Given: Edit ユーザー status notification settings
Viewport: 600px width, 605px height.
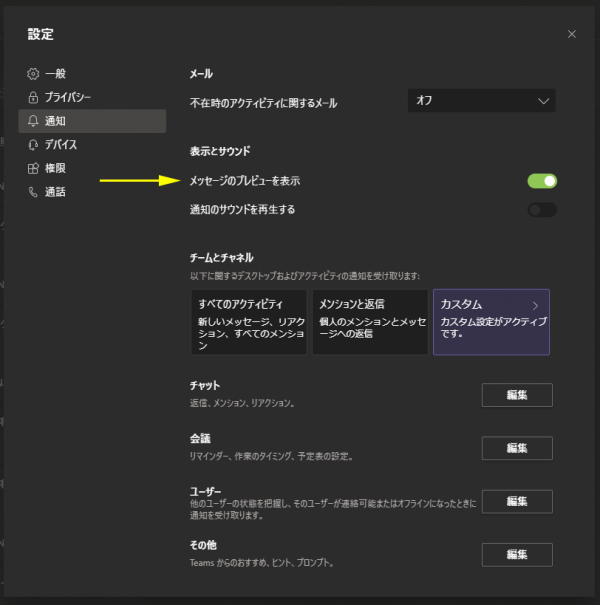Looking at the screenshot, I should [516, 501].
